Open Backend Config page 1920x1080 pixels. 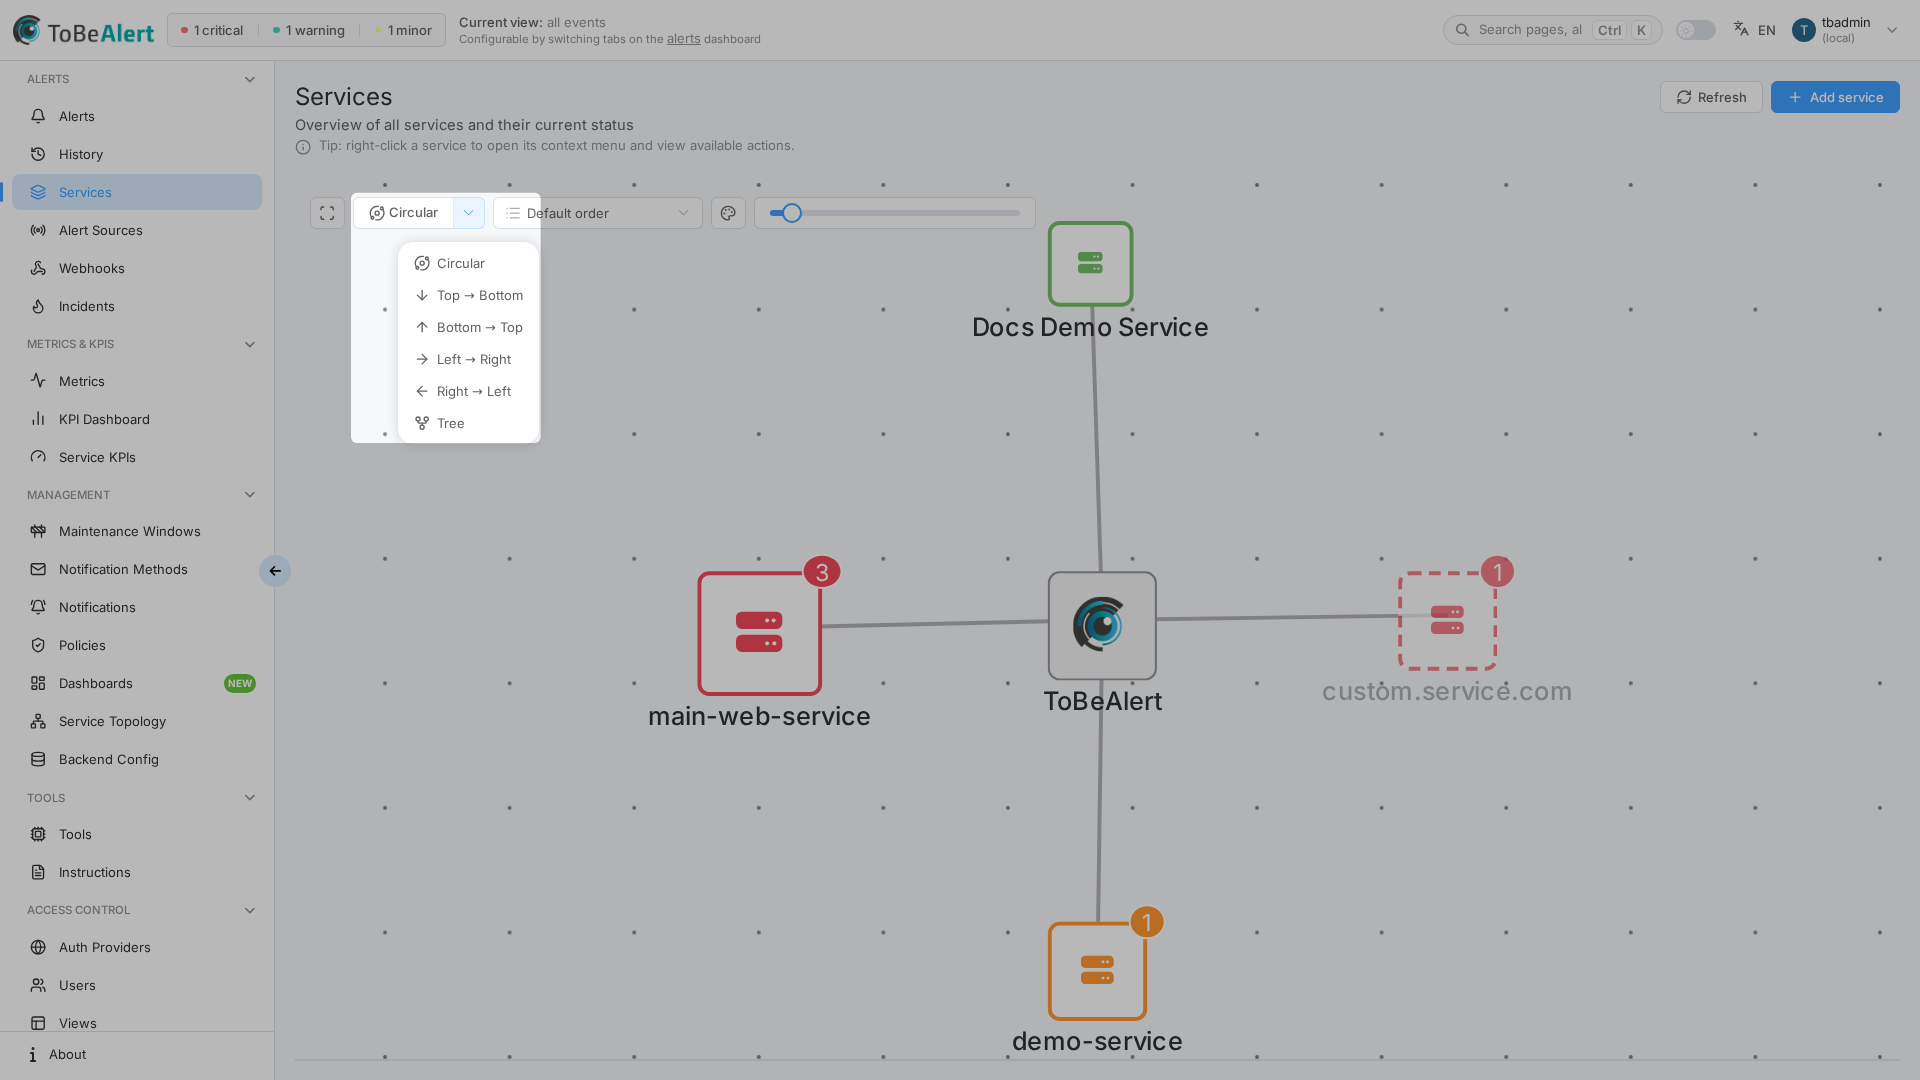pos(137,759)
